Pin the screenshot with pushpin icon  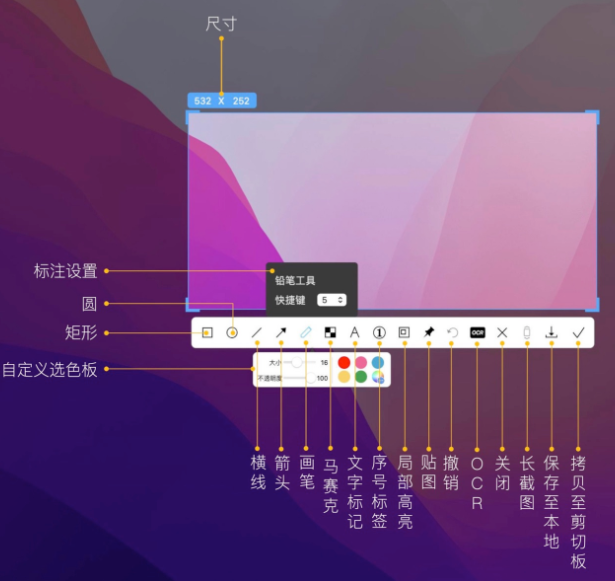(429, 332)
